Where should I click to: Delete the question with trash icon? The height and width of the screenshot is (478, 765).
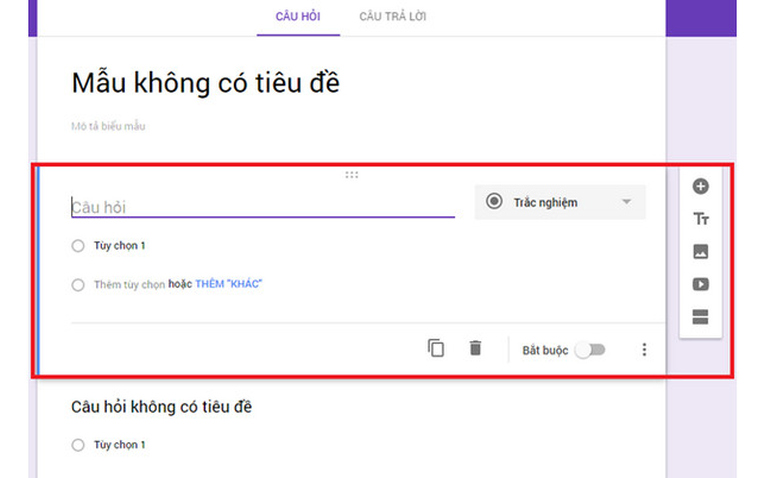point(475,348)
